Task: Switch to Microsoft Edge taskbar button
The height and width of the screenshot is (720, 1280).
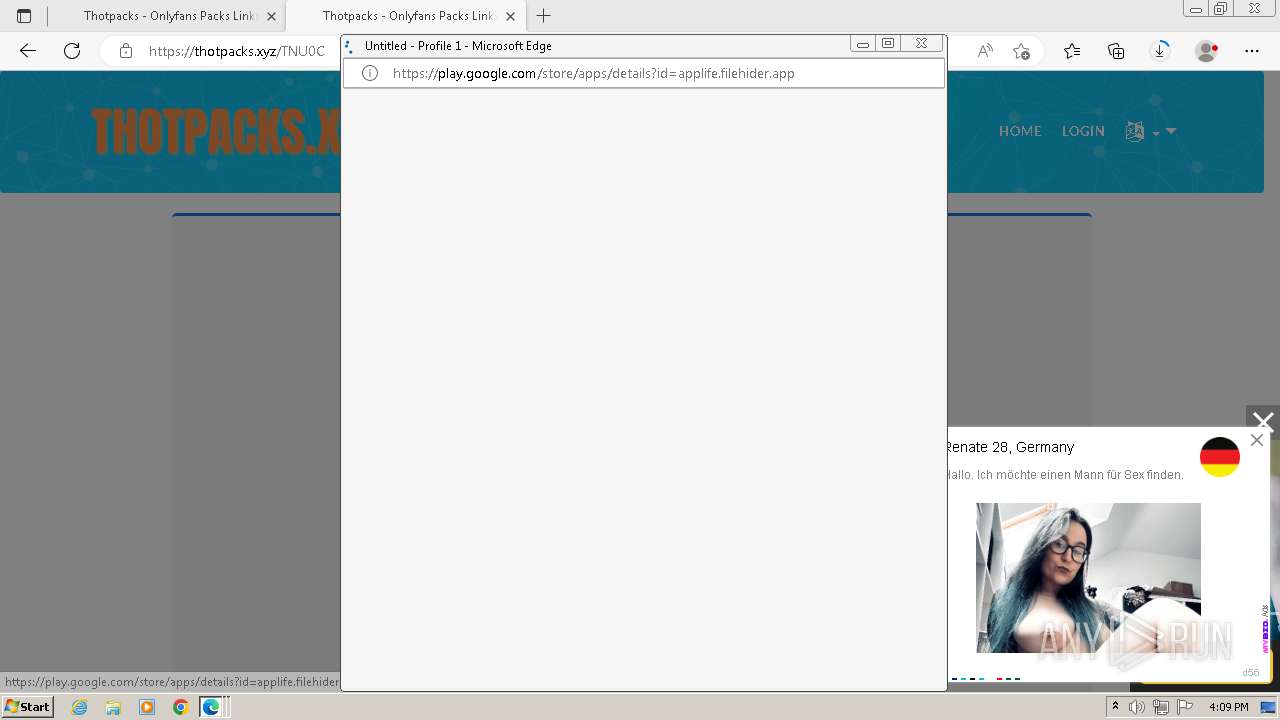Action: 214,707
